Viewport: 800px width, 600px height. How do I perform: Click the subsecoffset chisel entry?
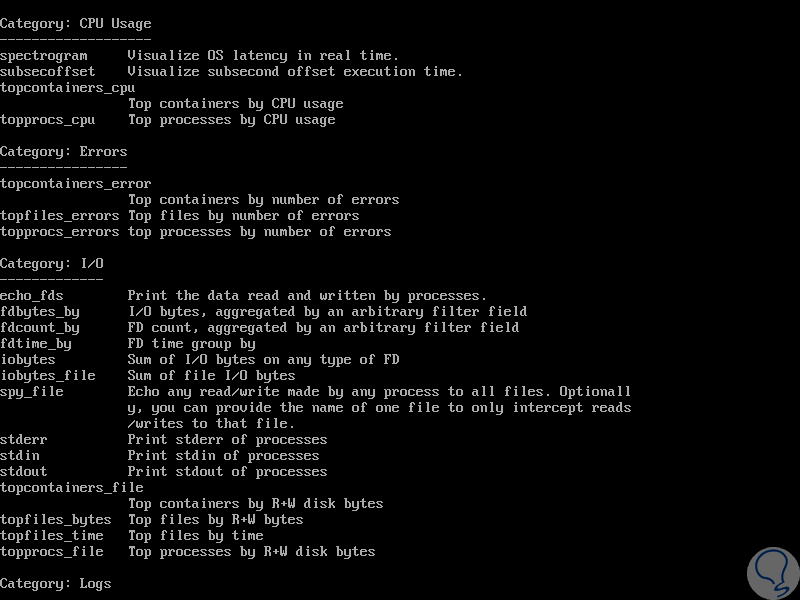(48, 72)
